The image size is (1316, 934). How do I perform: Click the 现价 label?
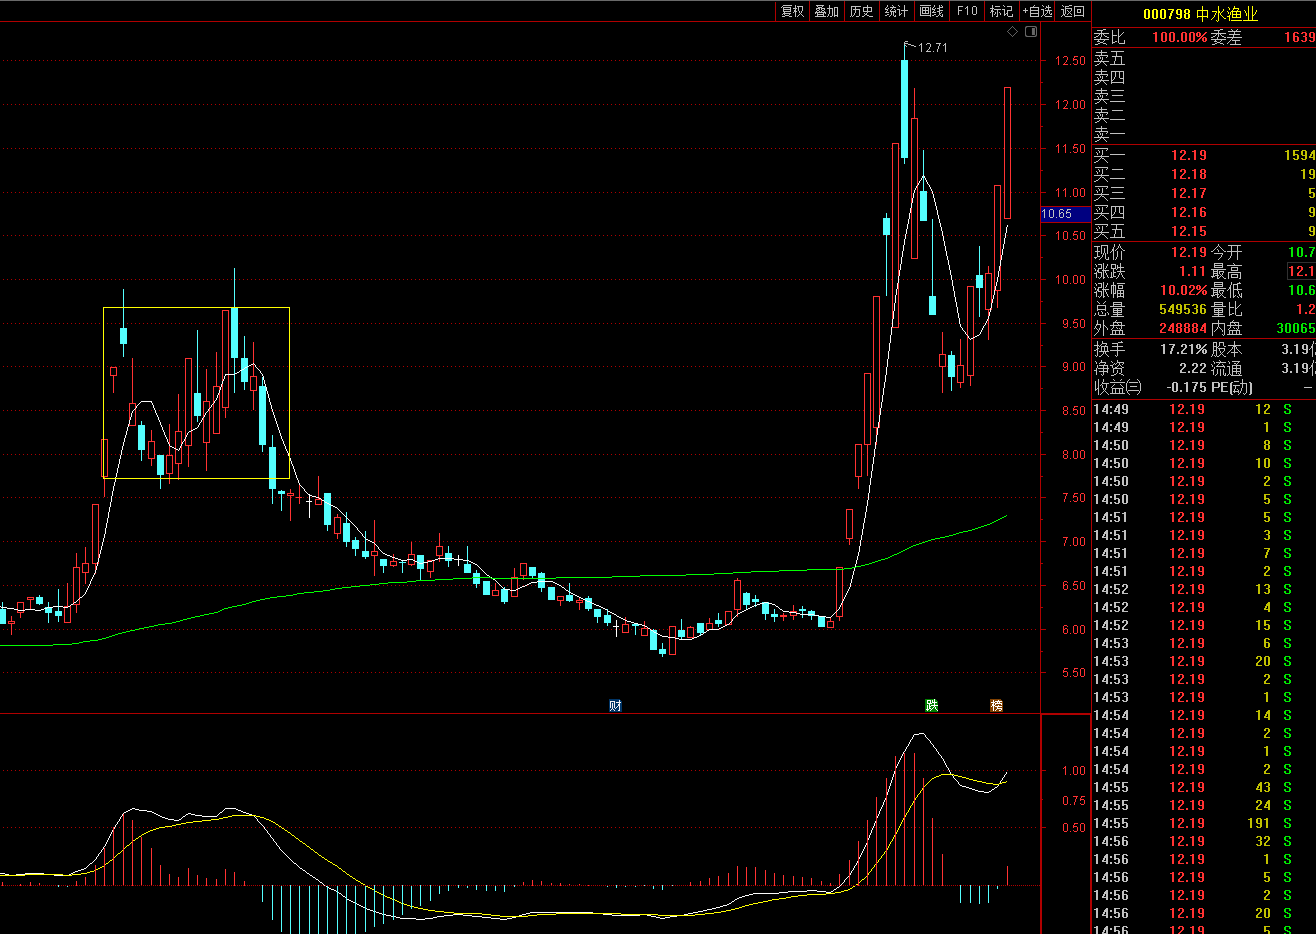click(x=1109, y=252)
